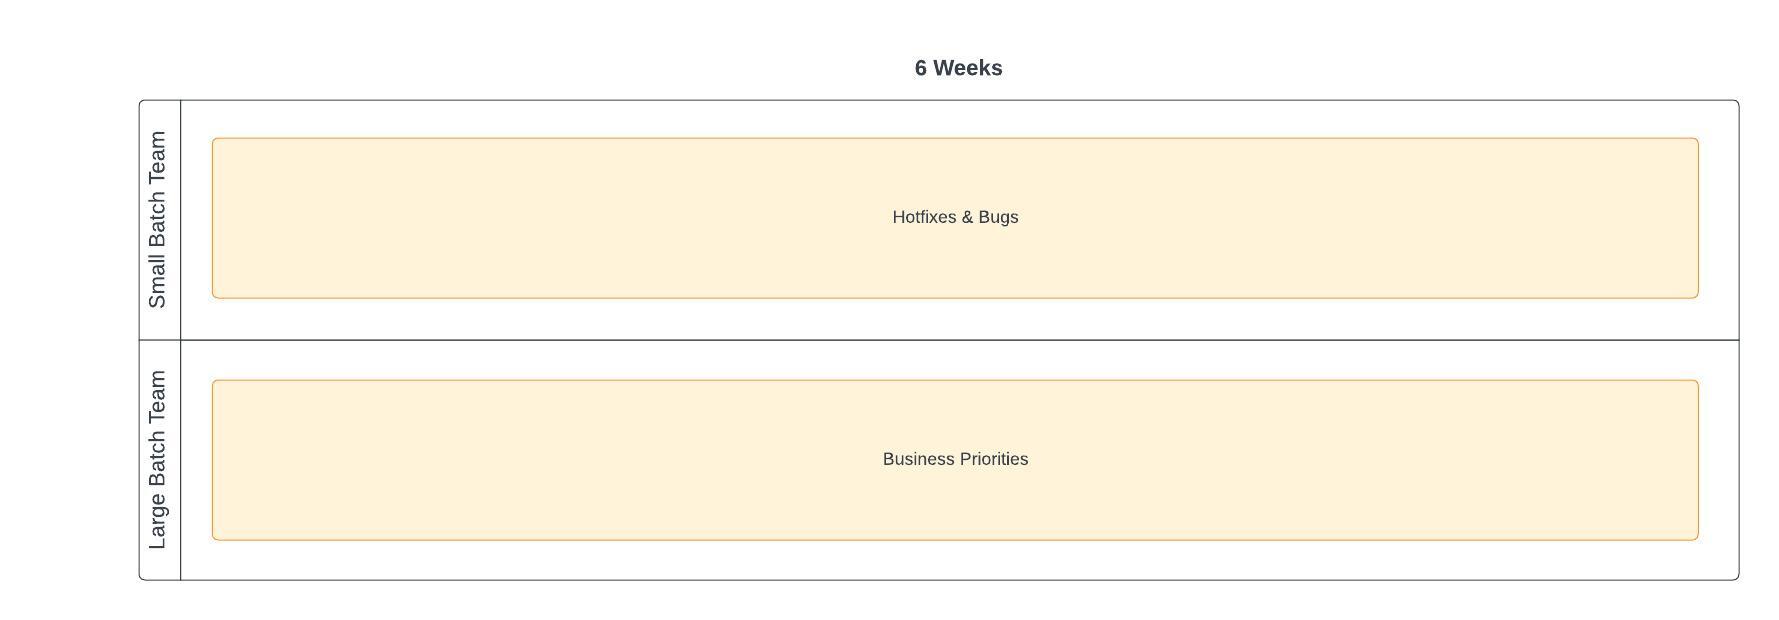Click the left edge of Hotfixes & Bugs box
This screenshot has width=1779, height=620.
pyautogui.click(x=212, y=218)
